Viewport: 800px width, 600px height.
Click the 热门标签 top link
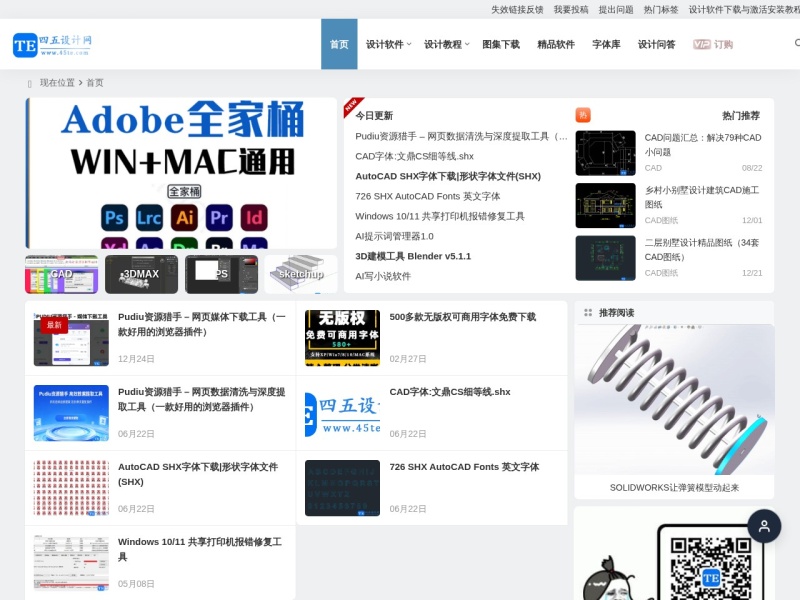tap(661, 9)
